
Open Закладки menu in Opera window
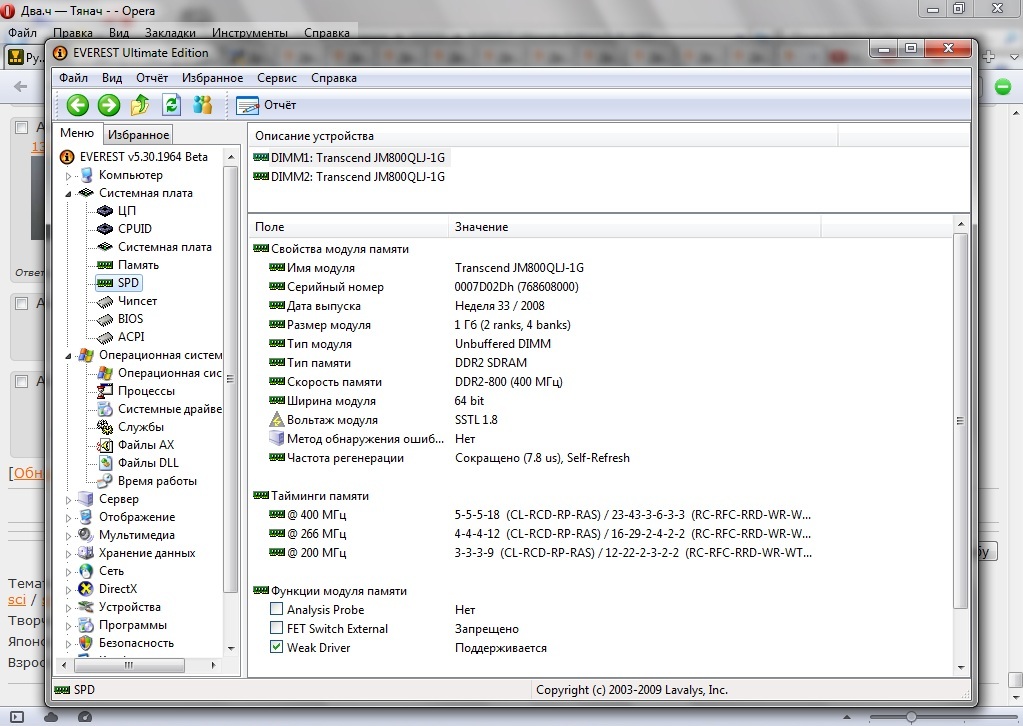[x=170, y=33]
